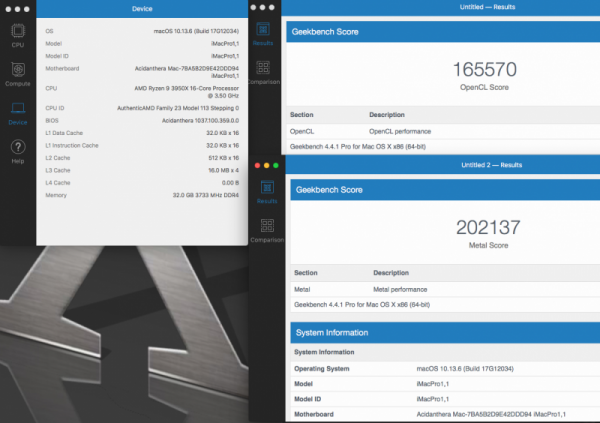This screenshot has height=423, width=600.
Task: Select the L4 Cache 0.00 B value
Action: 230,183
